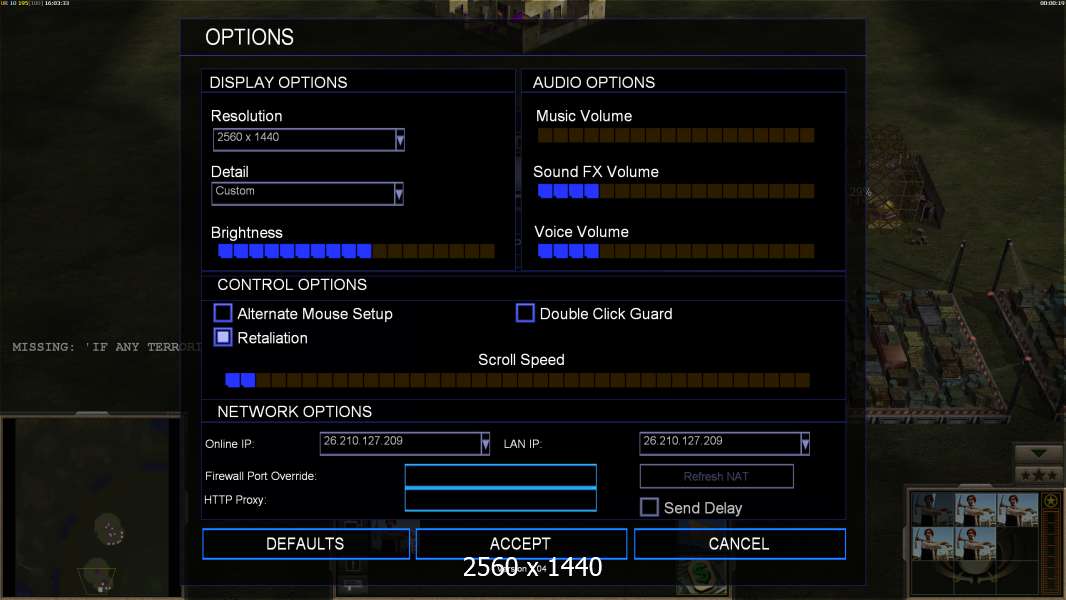This screenshot has height=600, width=1066.
Task: Click the CANCEL button
Action: (740, 544)
